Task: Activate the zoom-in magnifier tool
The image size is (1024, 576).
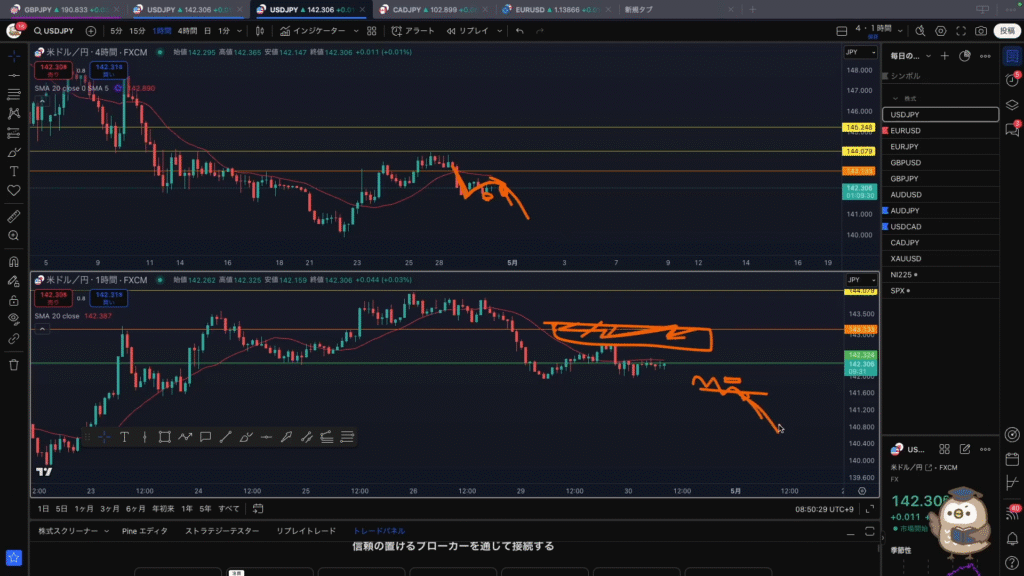Action: point(14,236)
